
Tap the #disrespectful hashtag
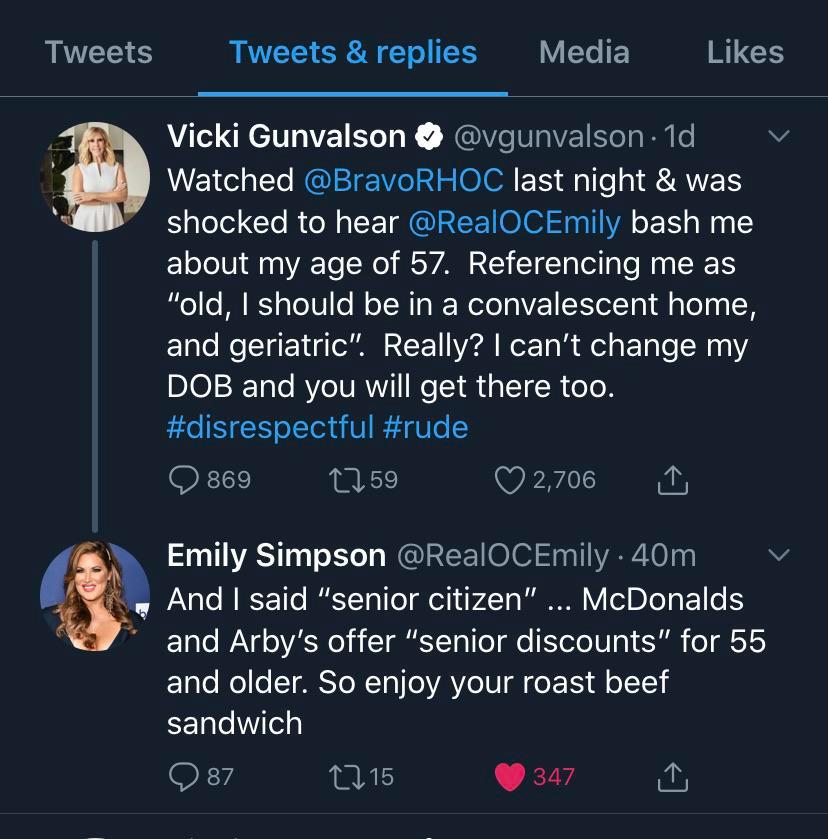[270, 428]
